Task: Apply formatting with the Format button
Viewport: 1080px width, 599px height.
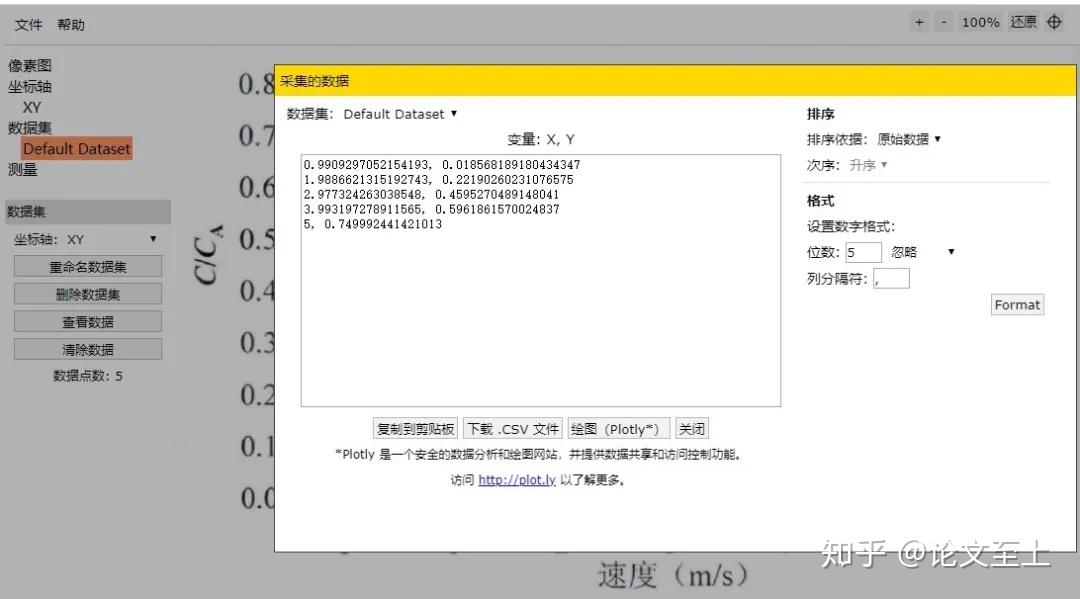Action: point(1017,304)
